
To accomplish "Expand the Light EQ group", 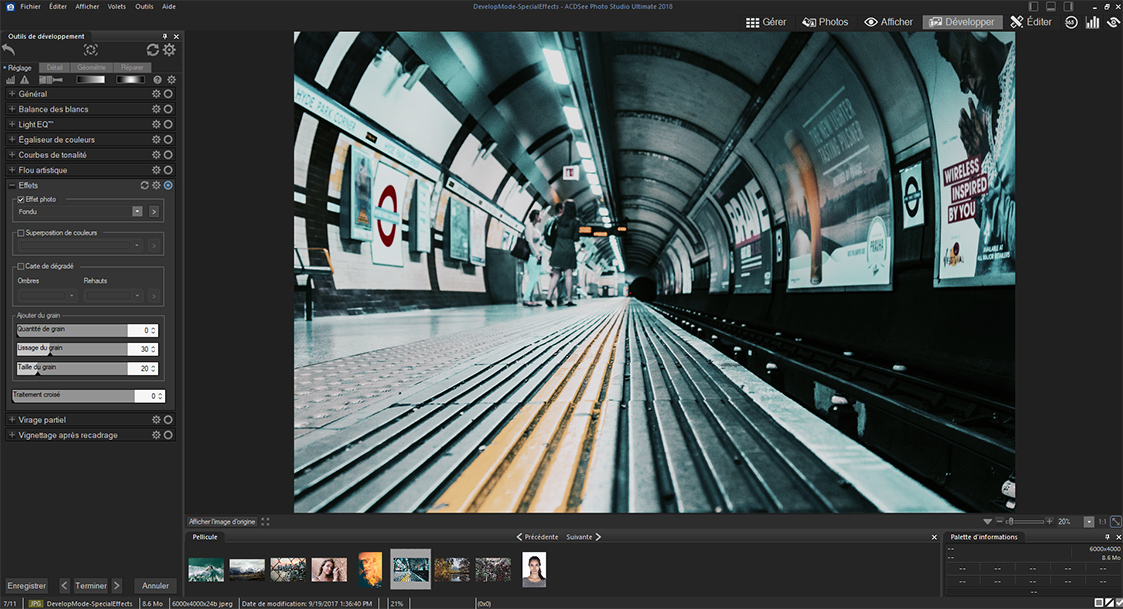I will point(12,124).
